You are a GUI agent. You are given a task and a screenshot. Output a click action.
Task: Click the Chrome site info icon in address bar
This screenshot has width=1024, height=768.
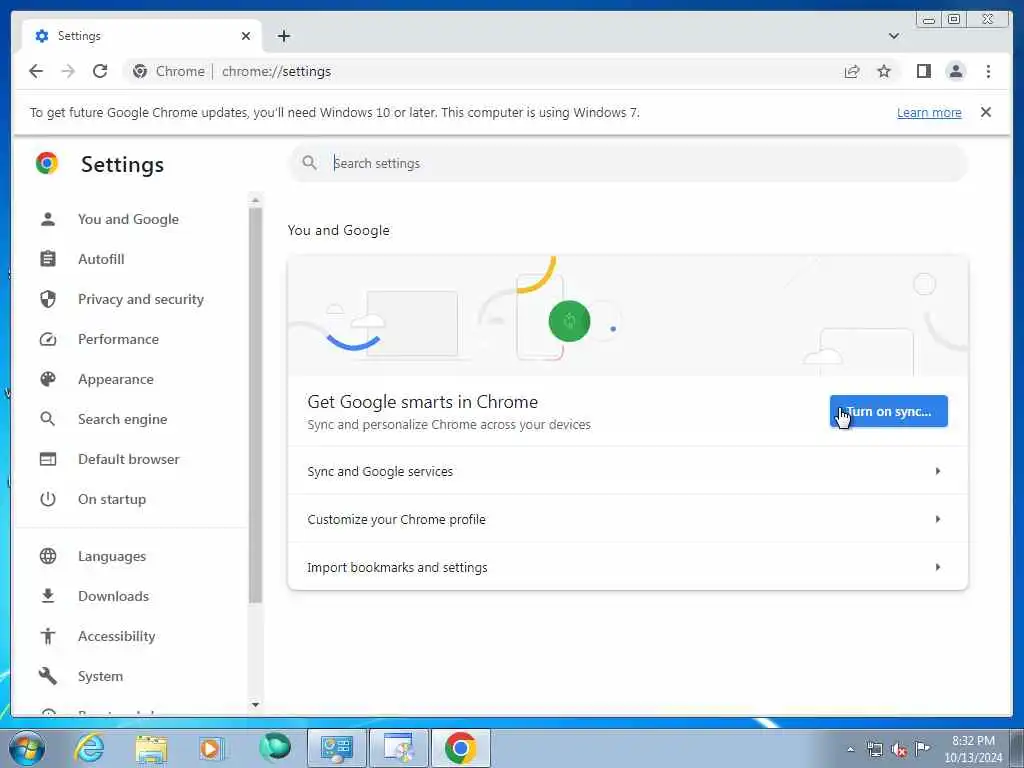pyautogui.click(x=140, y=71)
